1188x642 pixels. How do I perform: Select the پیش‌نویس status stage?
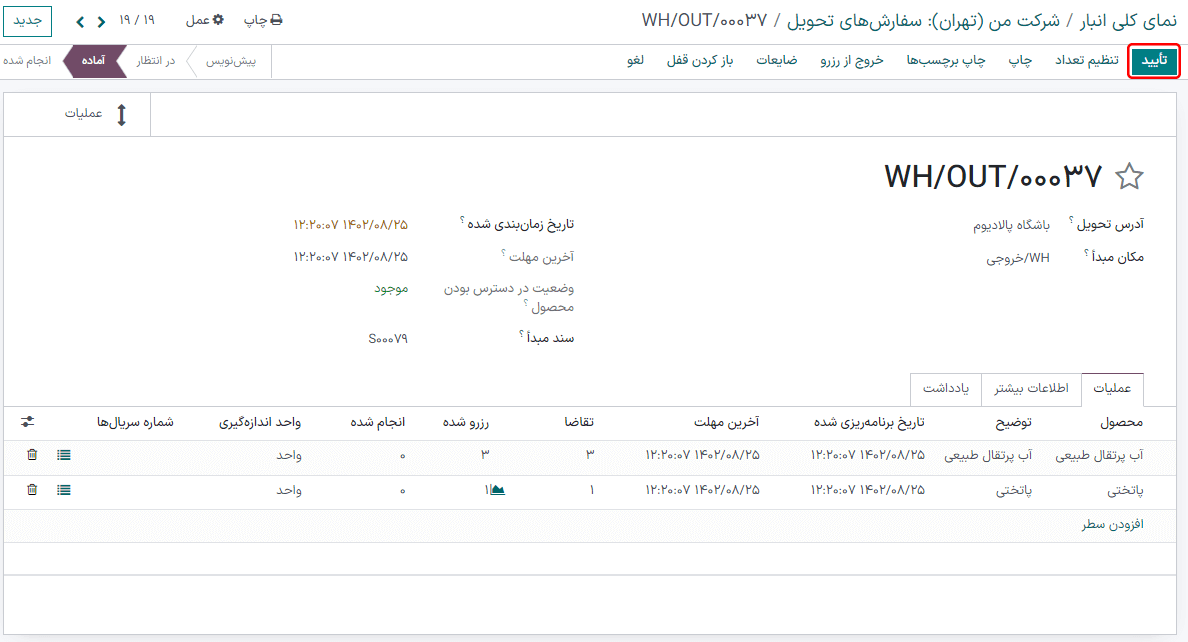[230, 61]
